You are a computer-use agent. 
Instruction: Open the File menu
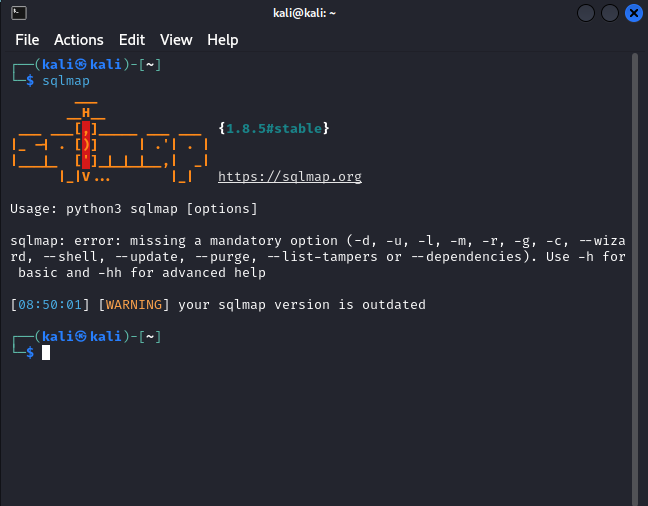pos(27,40)
